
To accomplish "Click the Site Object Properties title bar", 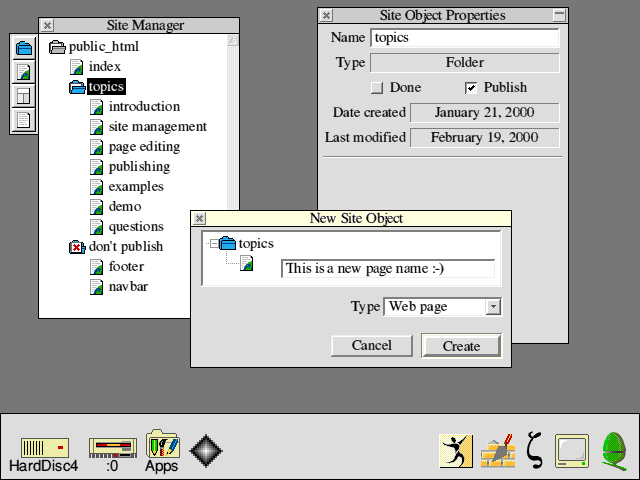I will (443, 16).
